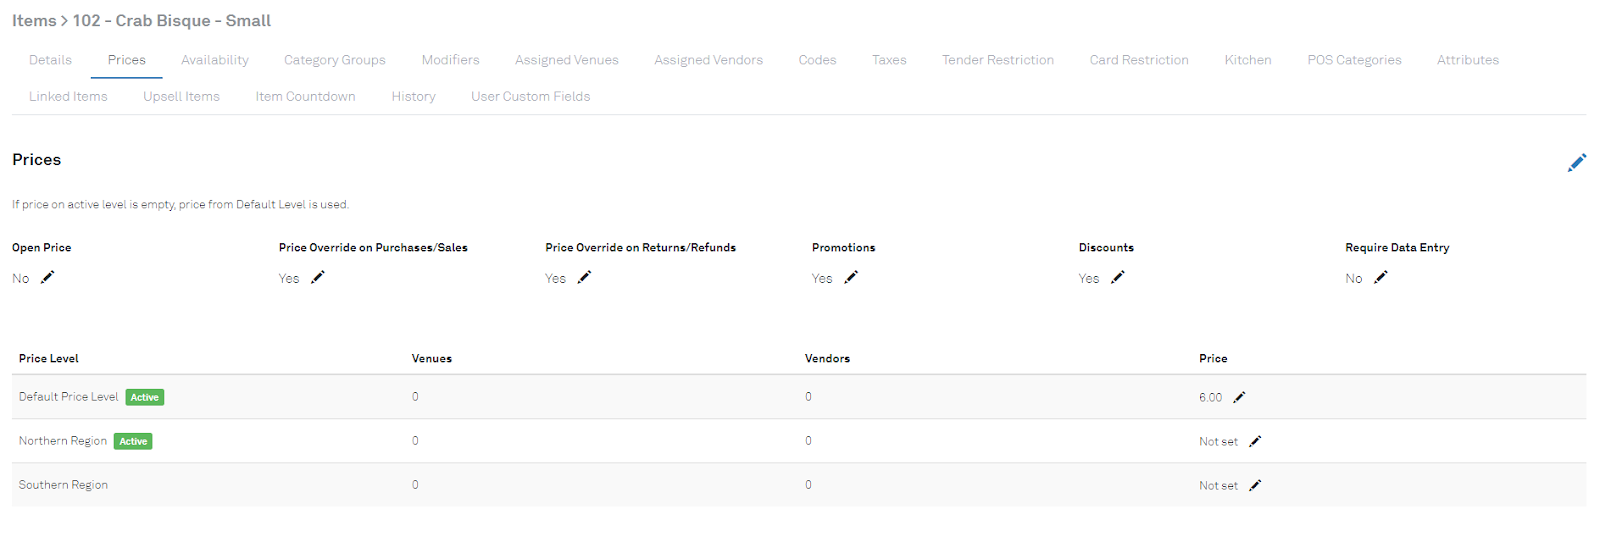
Task: Click the Discounts edit pencil icon
Action: [1118, 277]
